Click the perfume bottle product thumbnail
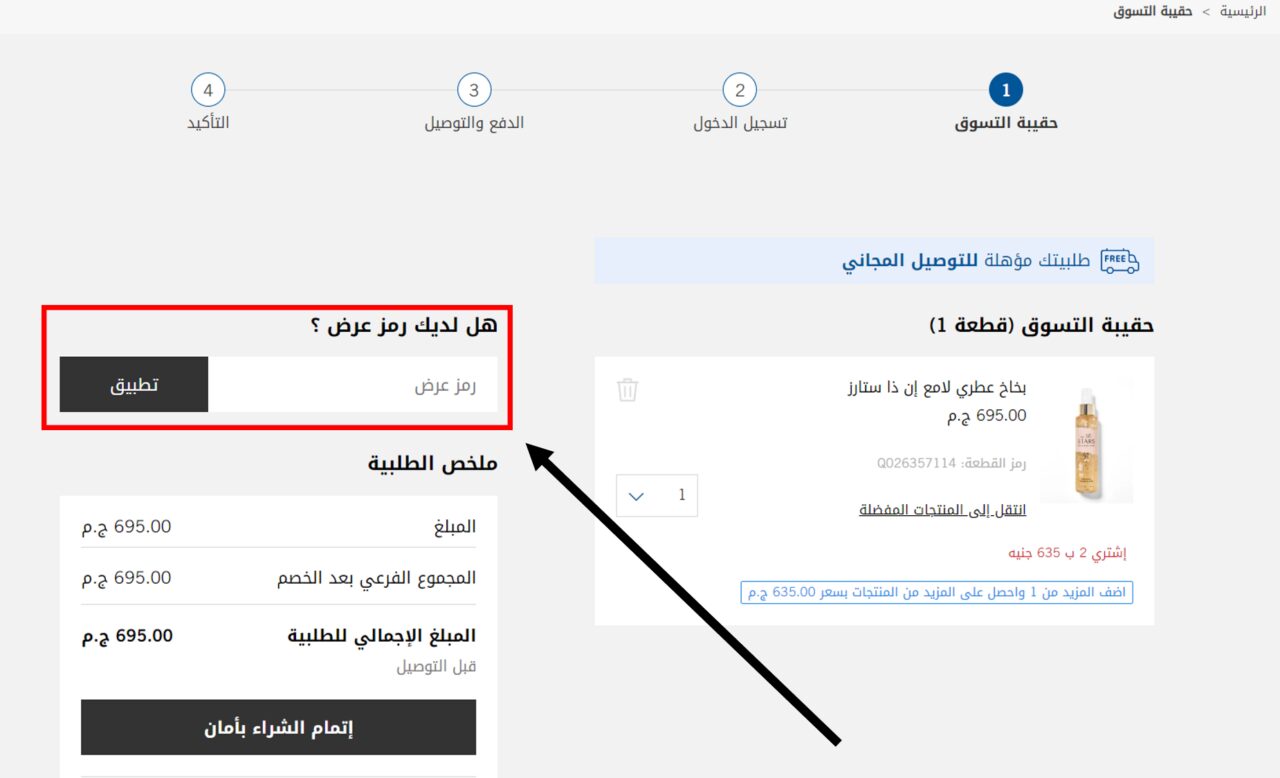 click(1087, 440)
